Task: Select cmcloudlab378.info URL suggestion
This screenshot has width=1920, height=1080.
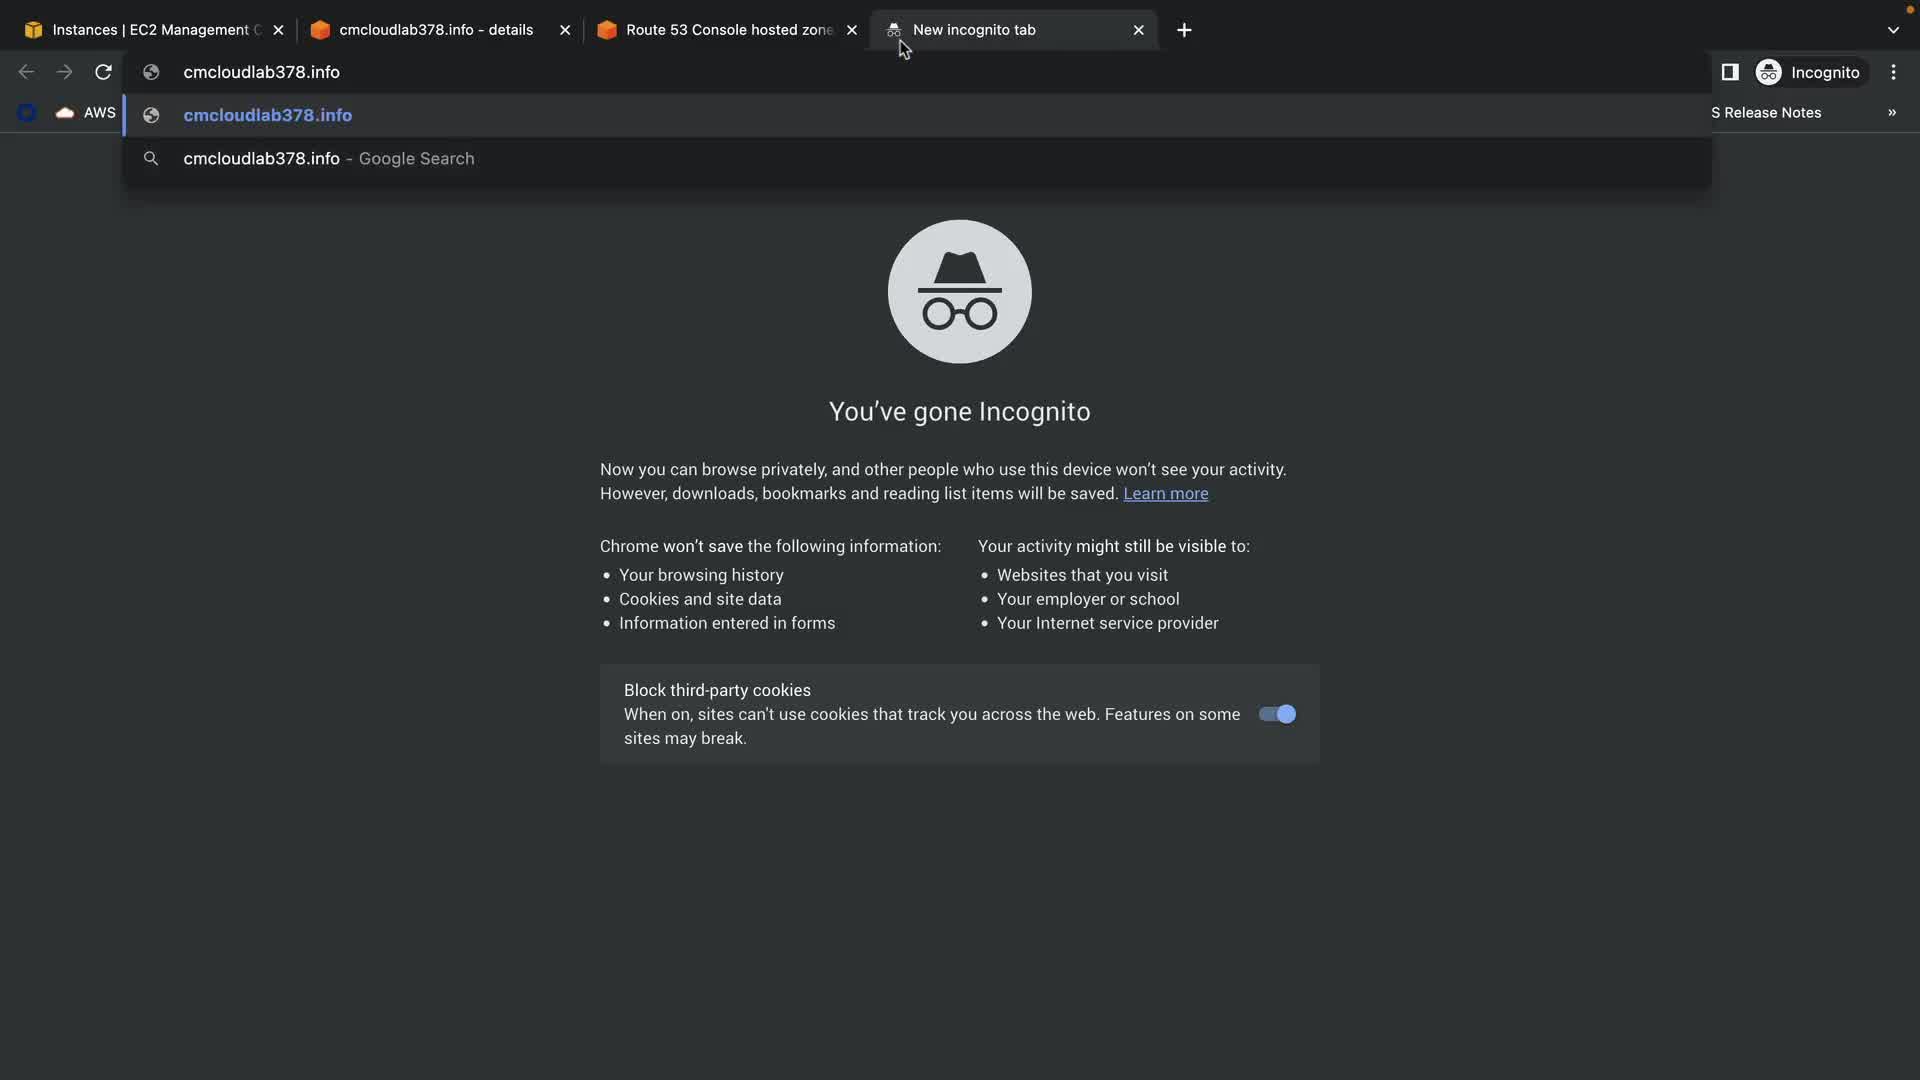Action: [268, 115]
